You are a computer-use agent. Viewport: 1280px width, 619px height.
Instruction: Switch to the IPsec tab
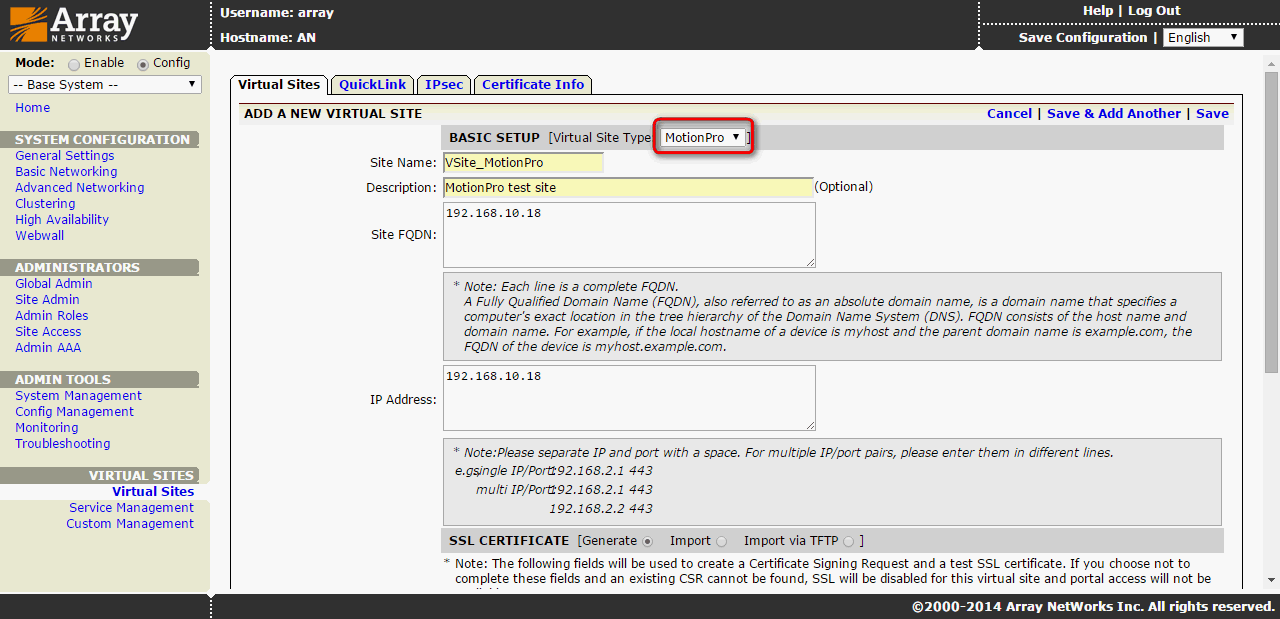click(x=444, y=85)
